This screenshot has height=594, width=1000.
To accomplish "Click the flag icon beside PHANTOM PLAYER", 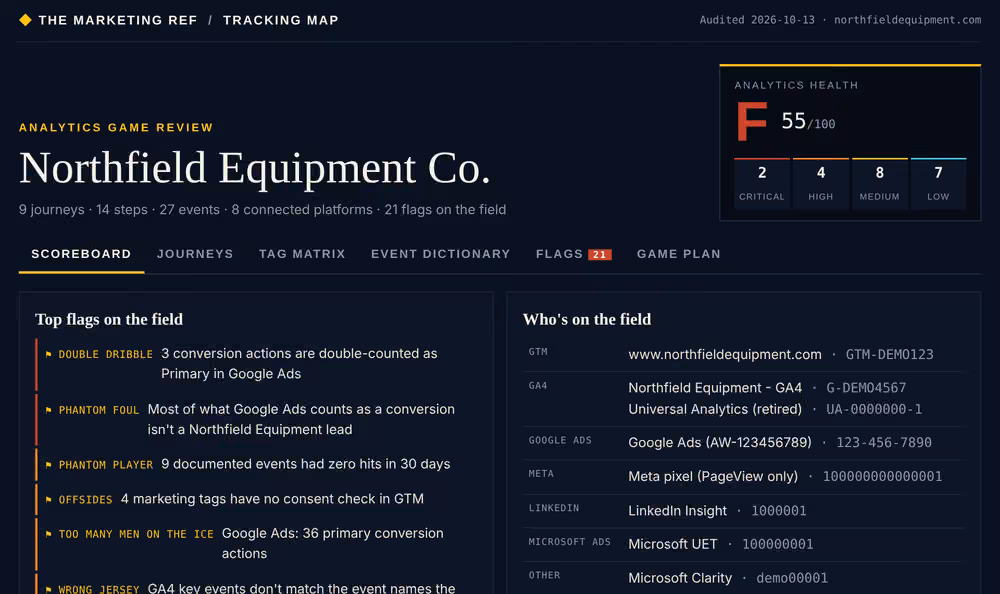I will (x=48, y=464).
